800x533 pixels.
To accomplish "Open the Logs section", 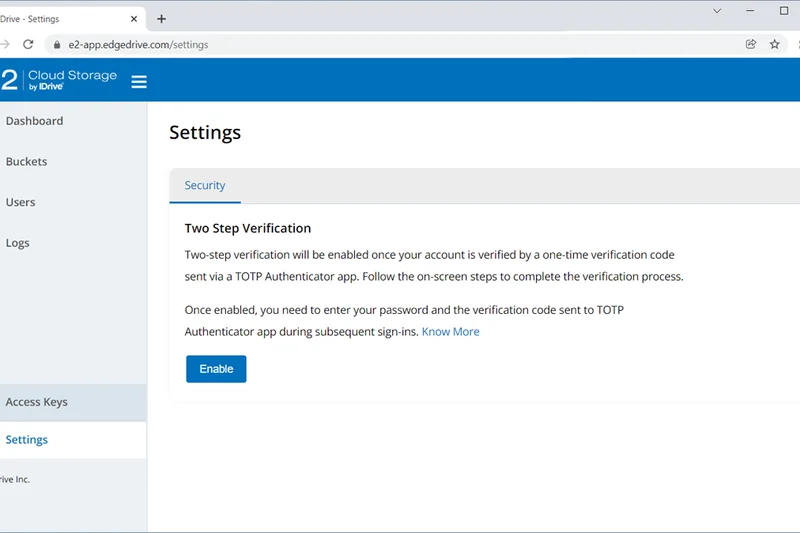I will (17, 243).
